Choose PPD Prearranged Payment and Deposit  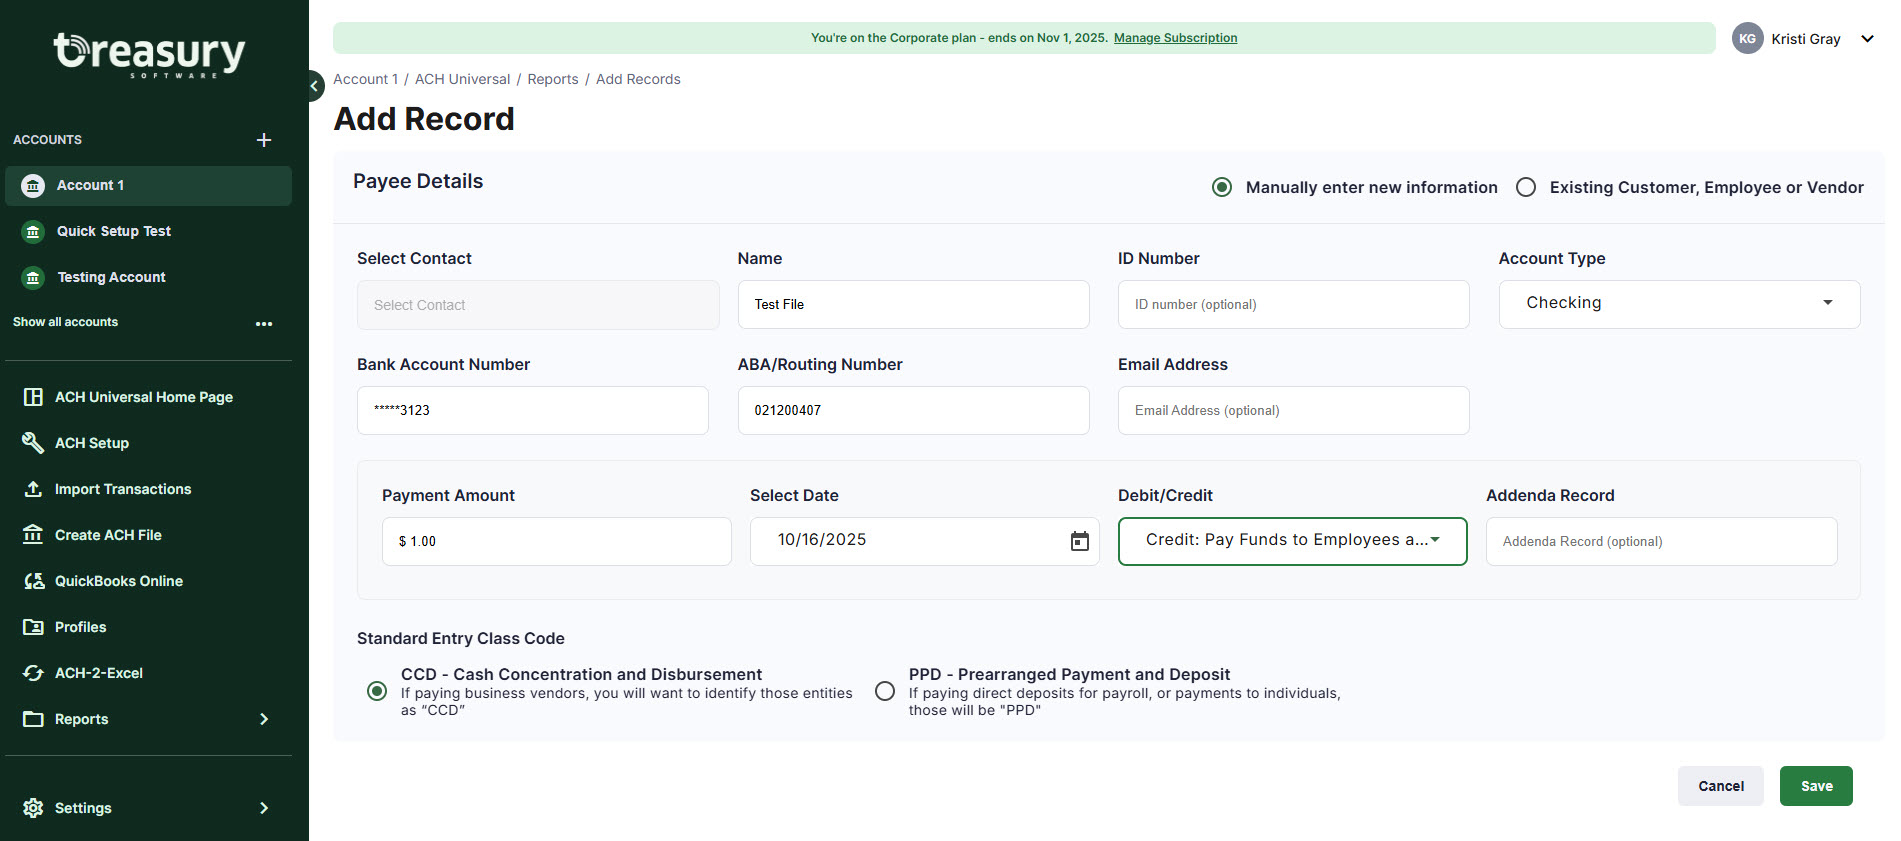coord(885,691)
